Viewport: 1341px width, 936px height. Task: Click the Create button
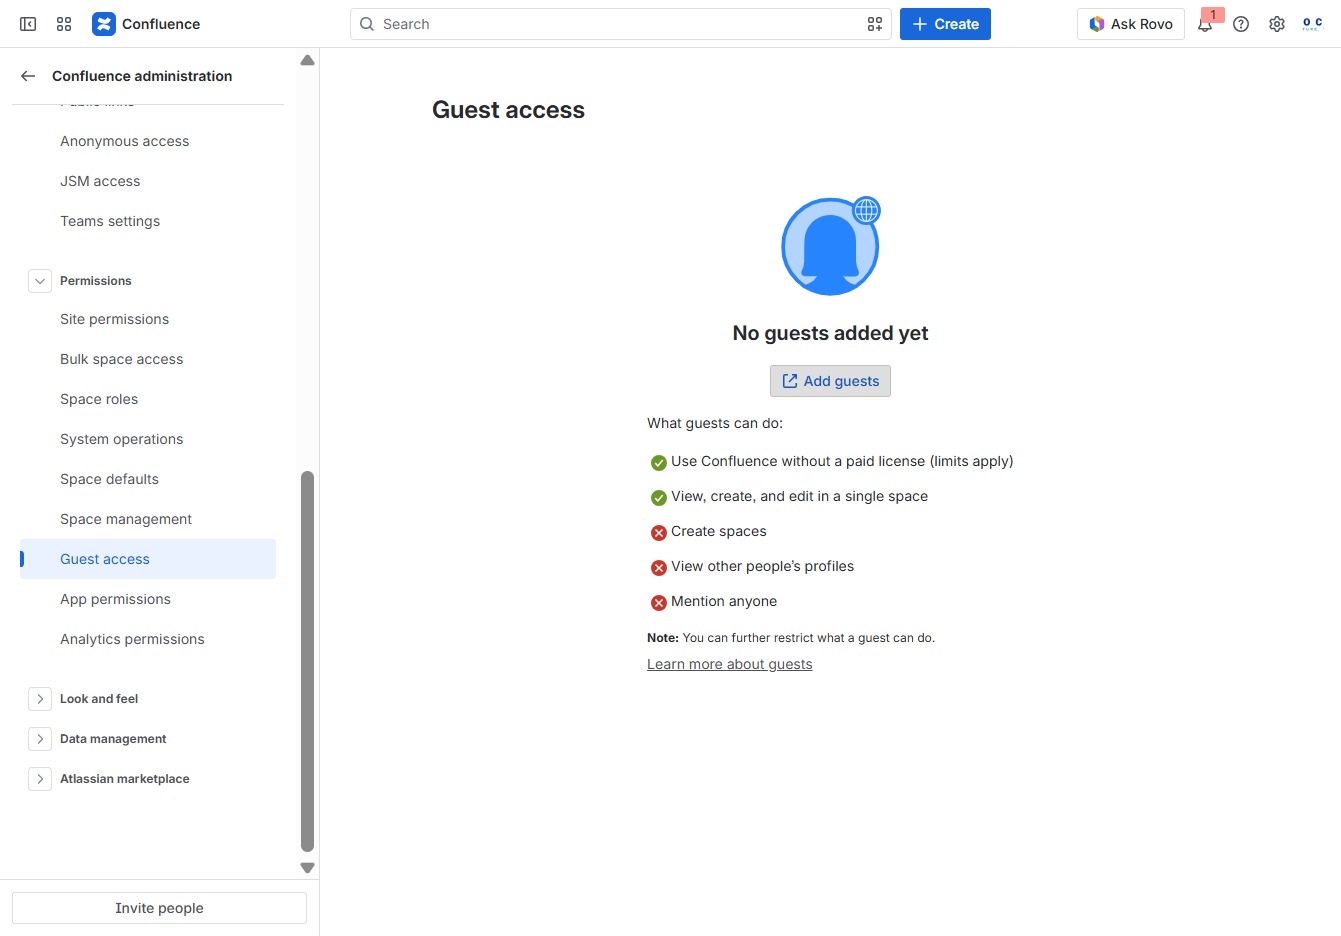tap(945, 24)
